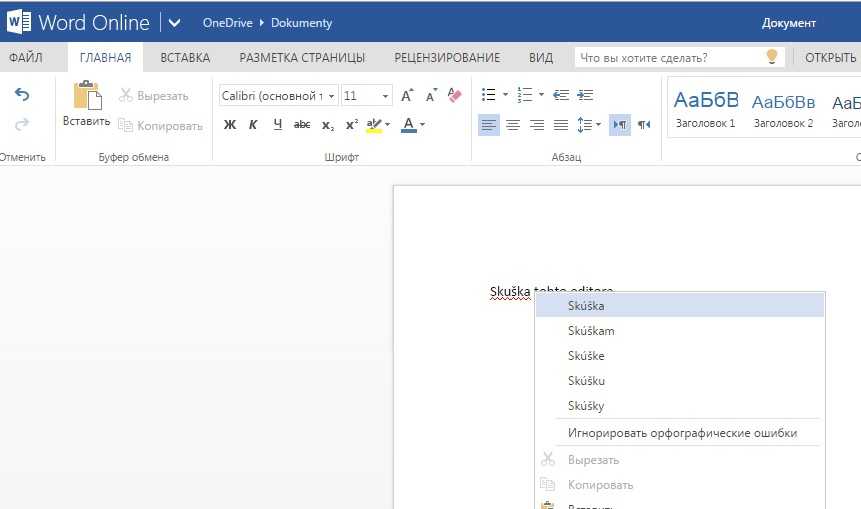Apply Заголовок 1 style

[706, 108]
